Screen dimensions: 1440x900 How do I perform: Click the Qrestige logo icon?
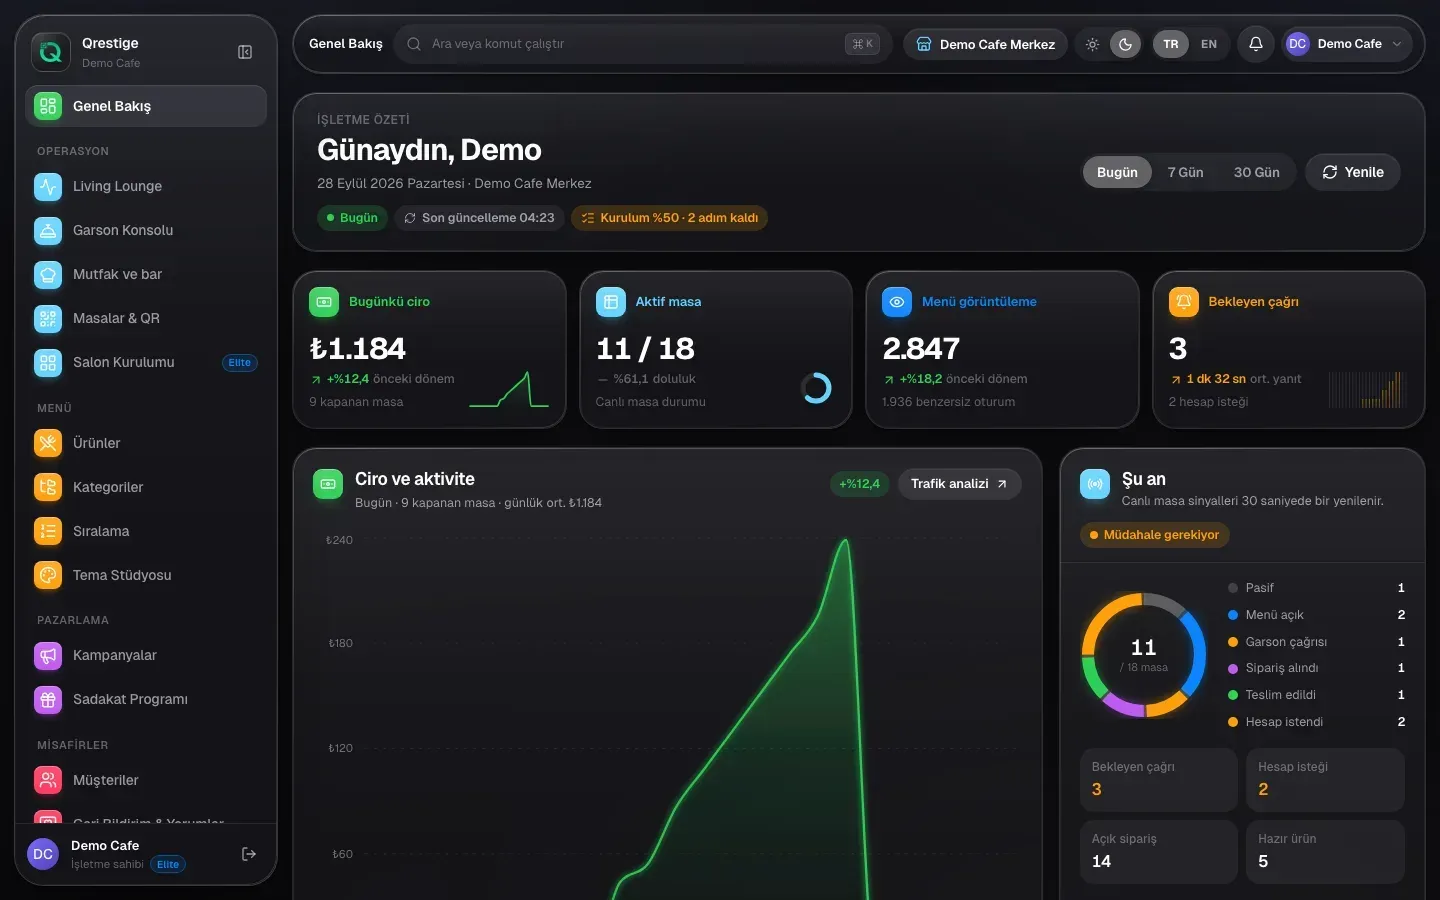tap(51, 52)
